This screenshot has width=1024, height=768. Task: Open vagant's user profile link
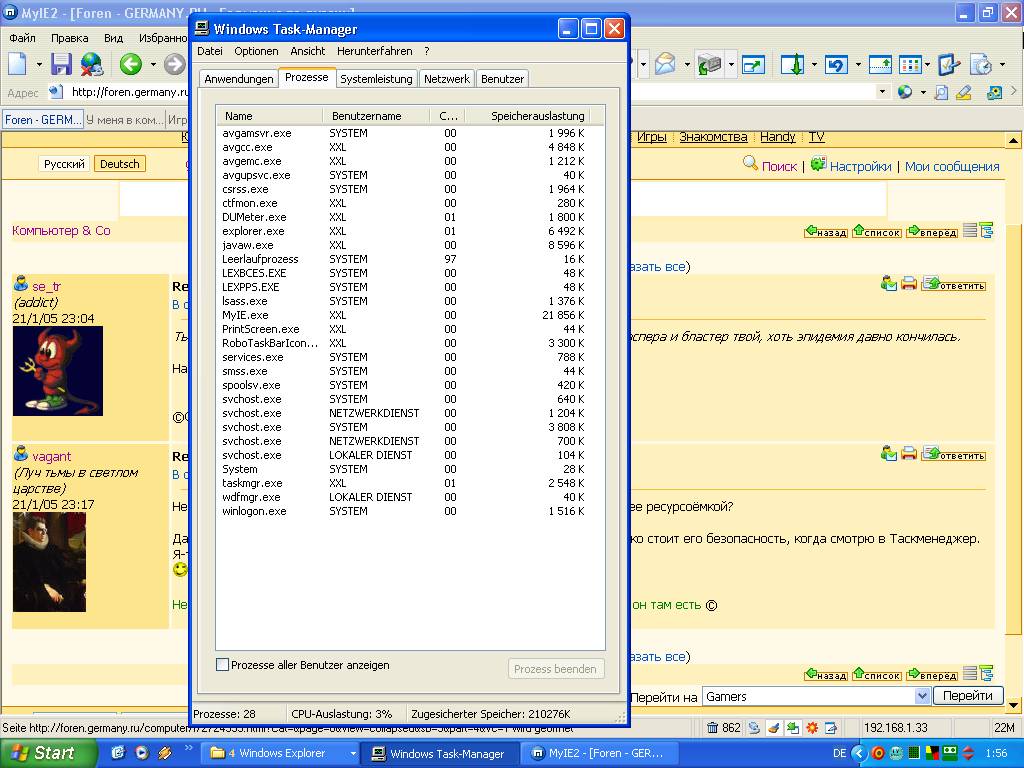click(x=52, y=456)
